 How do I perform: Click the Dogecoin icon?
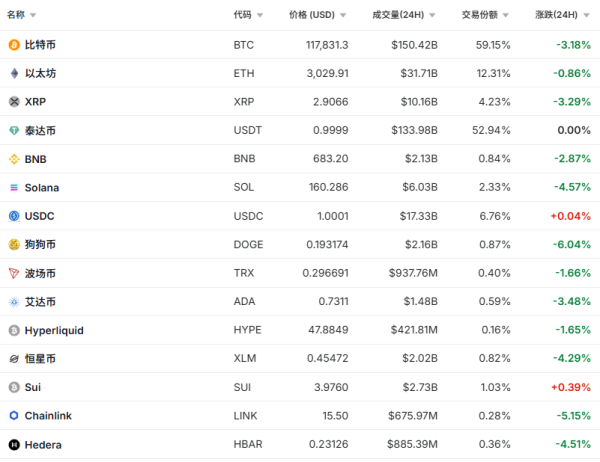pyautogui.click(x=14, y=244)
